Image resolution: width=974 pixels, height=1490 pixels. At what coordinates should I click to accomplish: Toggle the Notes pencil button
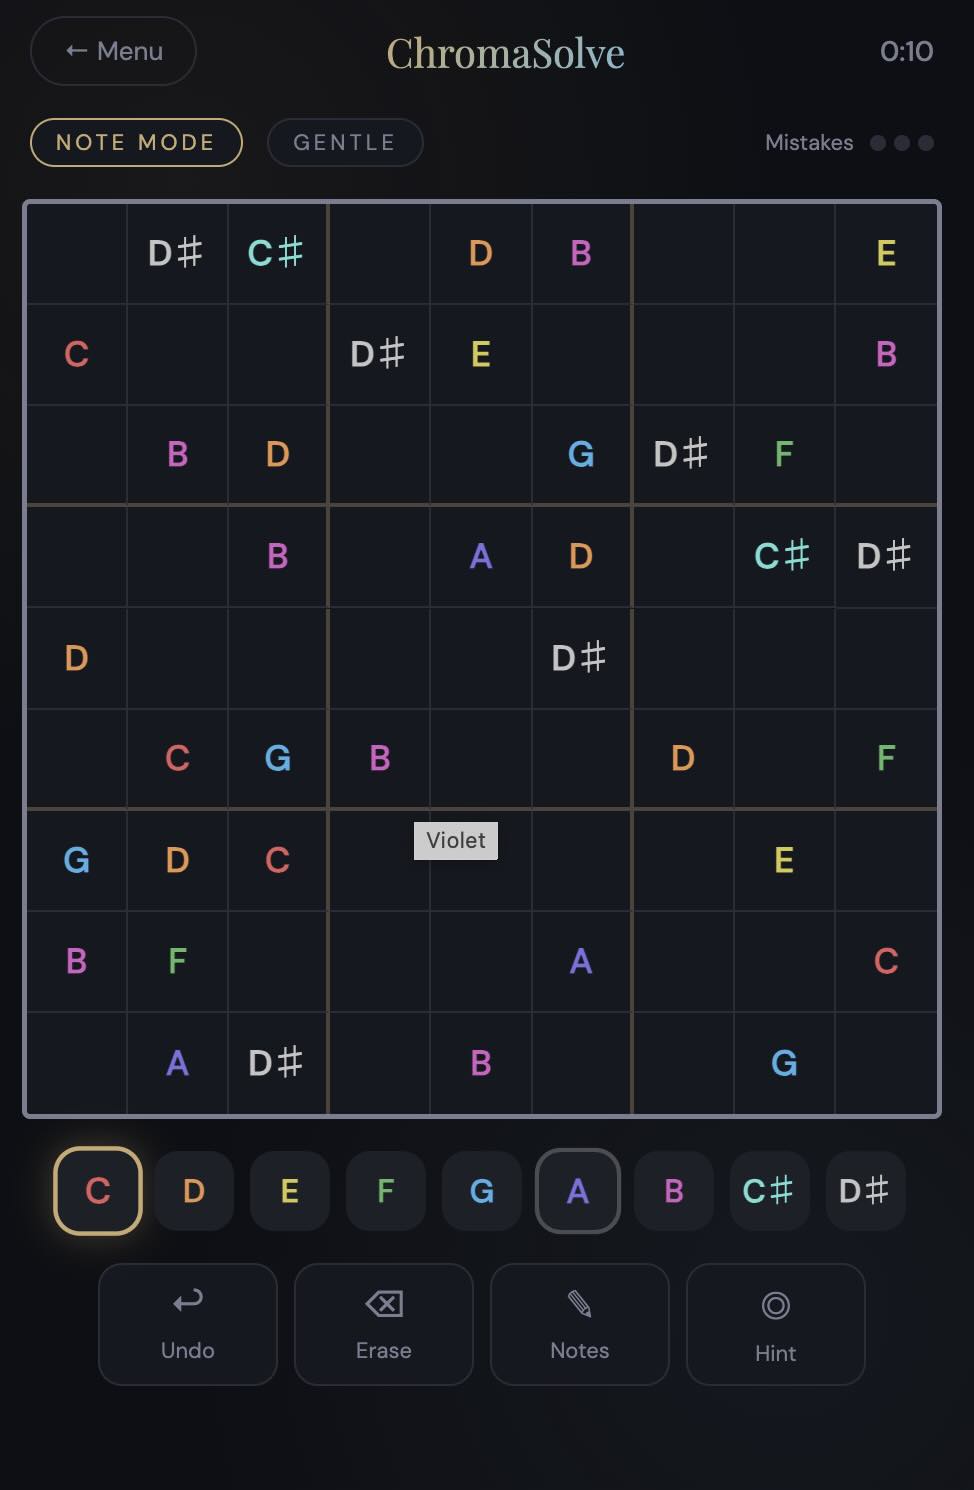pos(580,1324)
